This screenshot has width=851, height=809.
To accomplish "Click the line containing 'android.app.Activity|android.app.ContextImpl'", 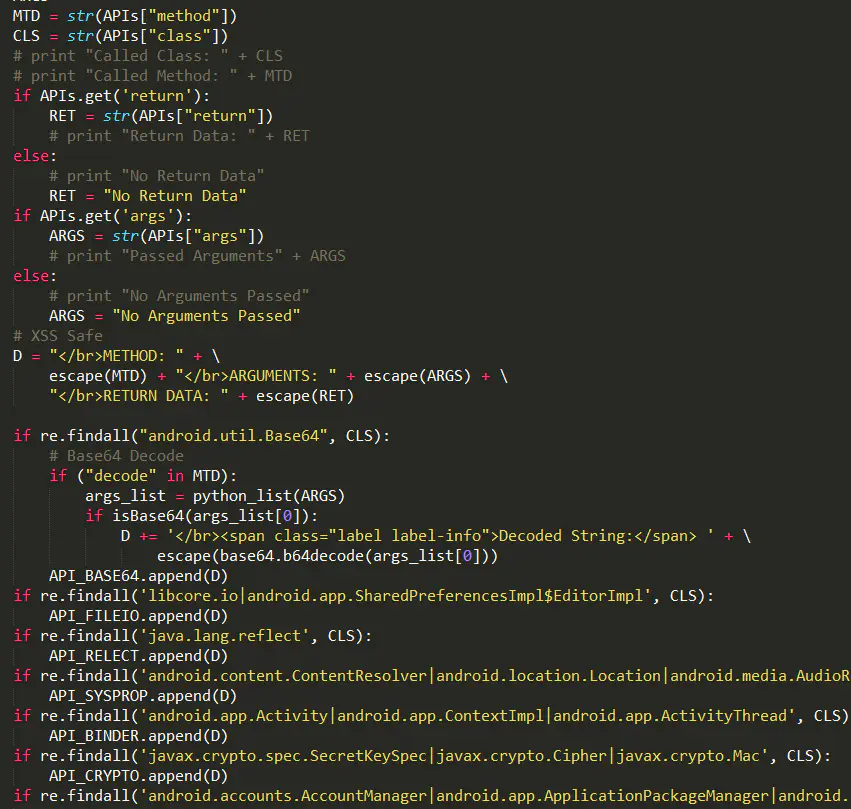I will 431,716.
